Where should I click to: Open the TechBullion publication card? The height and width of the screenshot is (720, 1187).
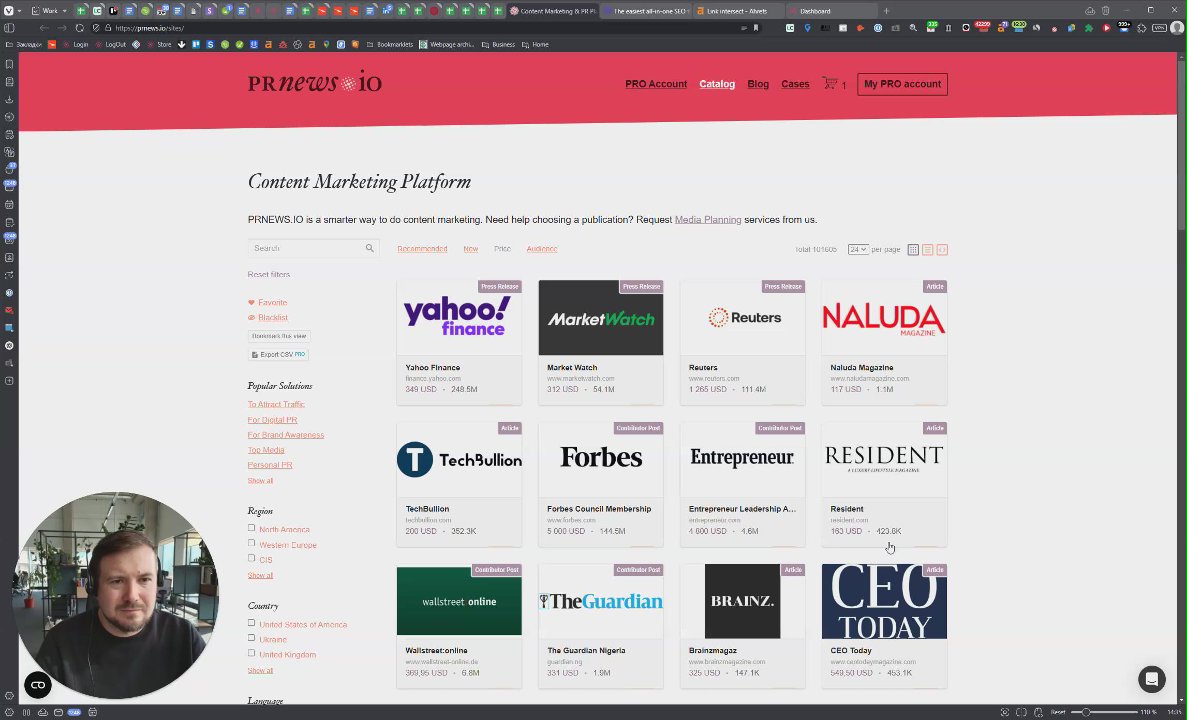(x=459, y=484)
